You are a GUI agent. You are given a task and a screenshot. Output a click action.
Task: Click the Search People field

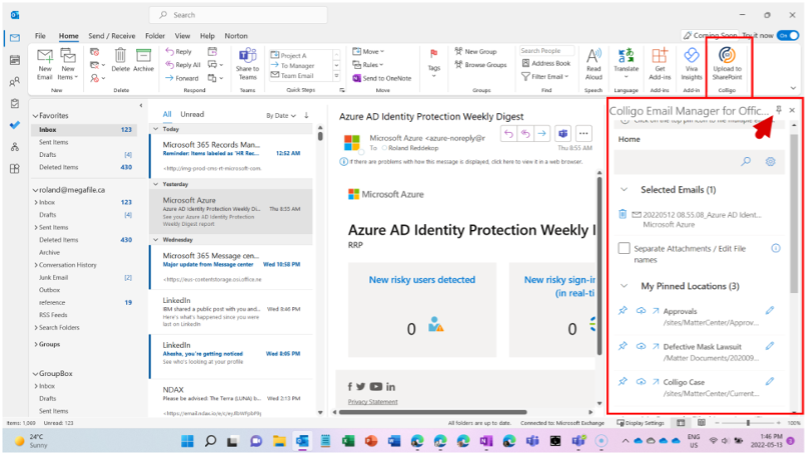click(546, 50)
